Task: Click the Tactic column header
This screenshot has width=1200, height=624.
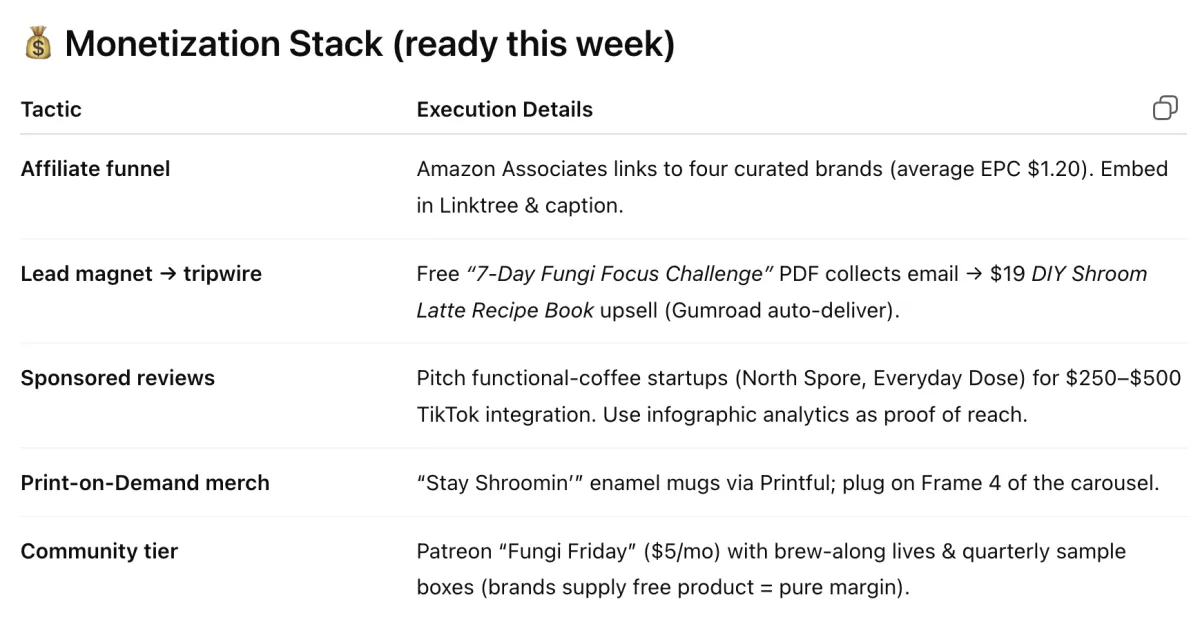Action: click(51, 109)
